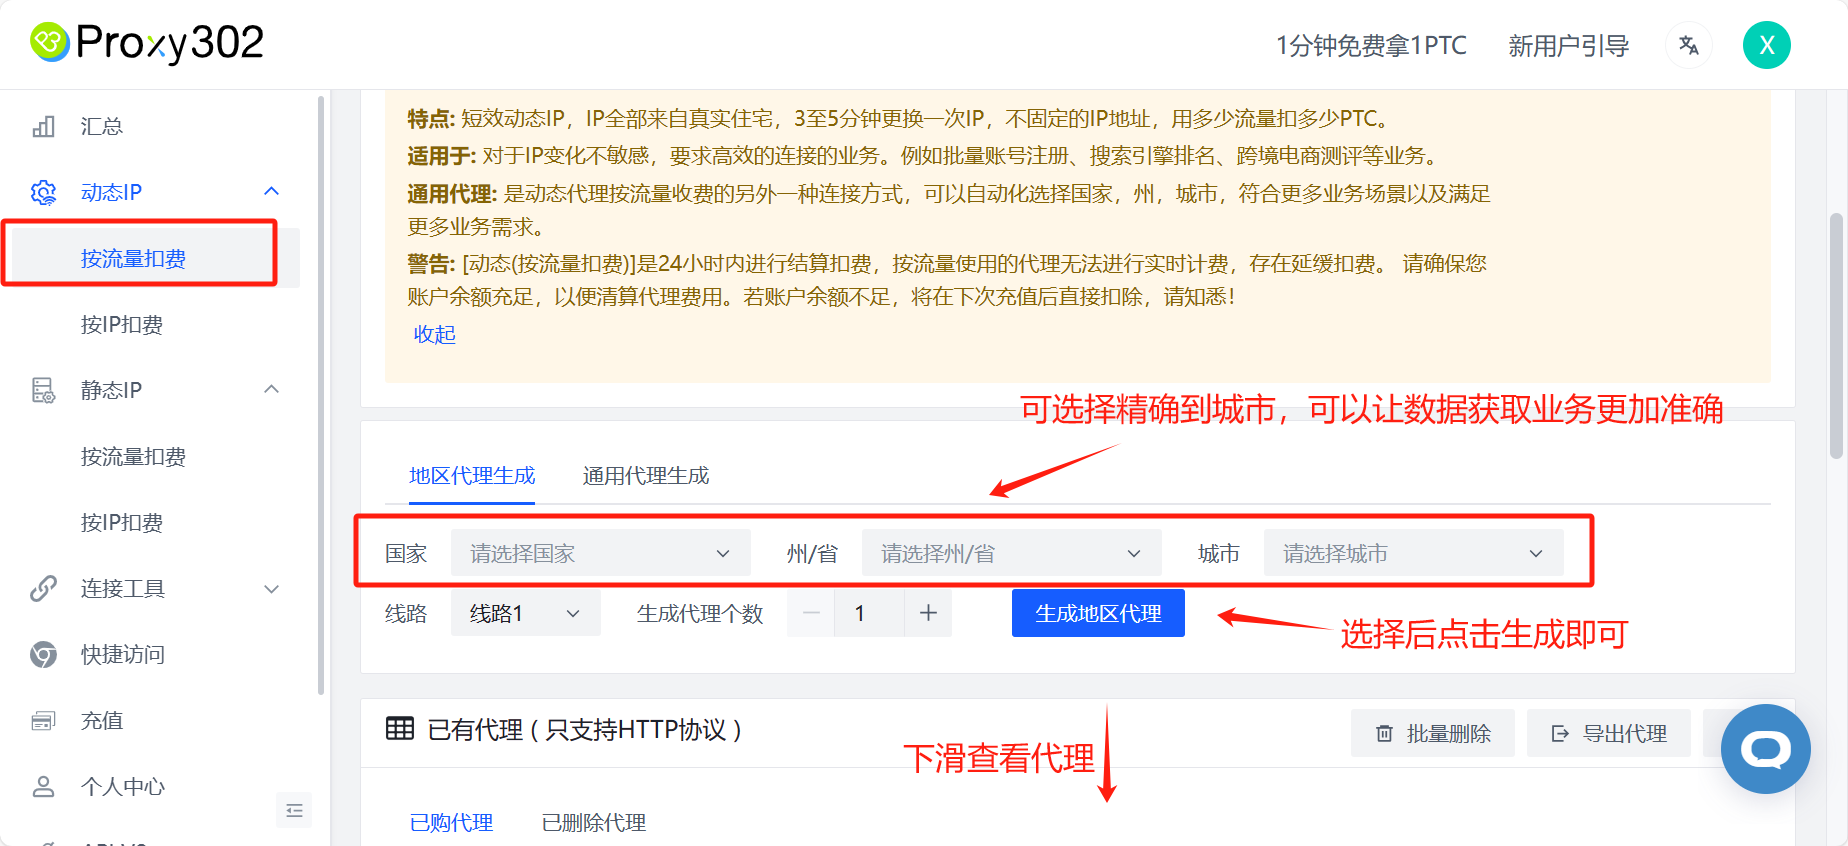Click the 已有代理 (只支持HTTP协议) heading
Image resolution: width=1848 pixels, height=846 pixels.
(584, 730)
